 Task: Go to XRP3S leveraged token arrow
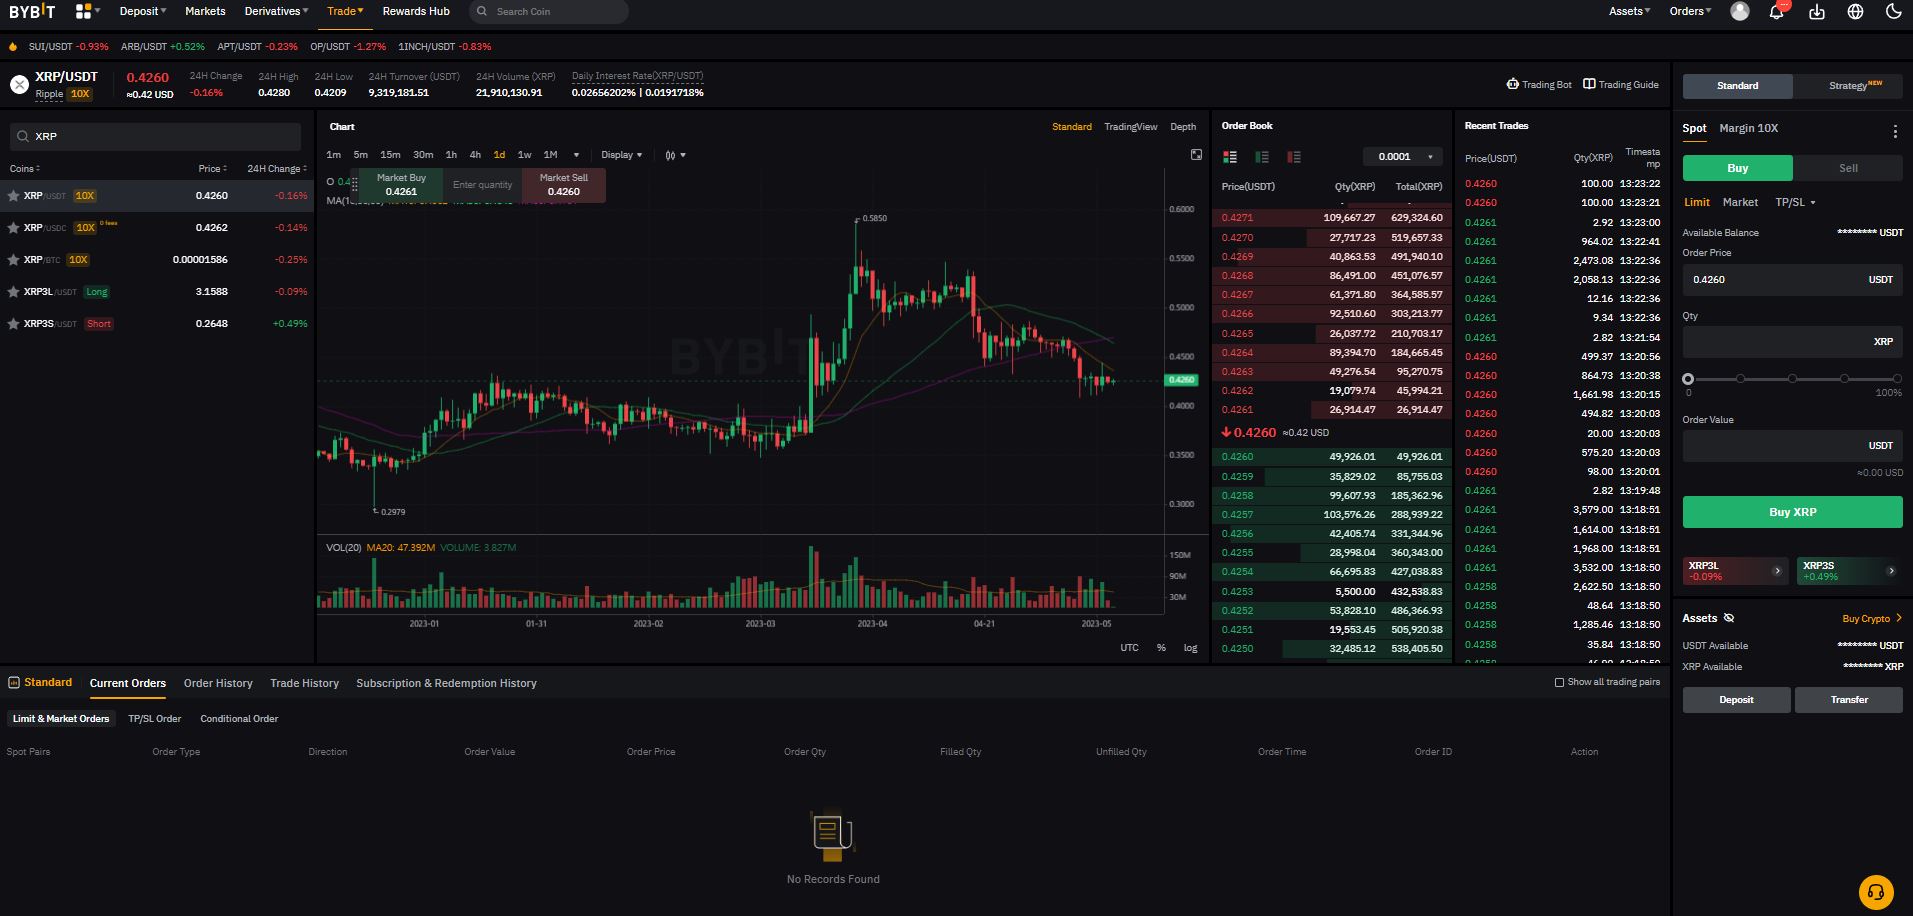(x=1891, y=571)
